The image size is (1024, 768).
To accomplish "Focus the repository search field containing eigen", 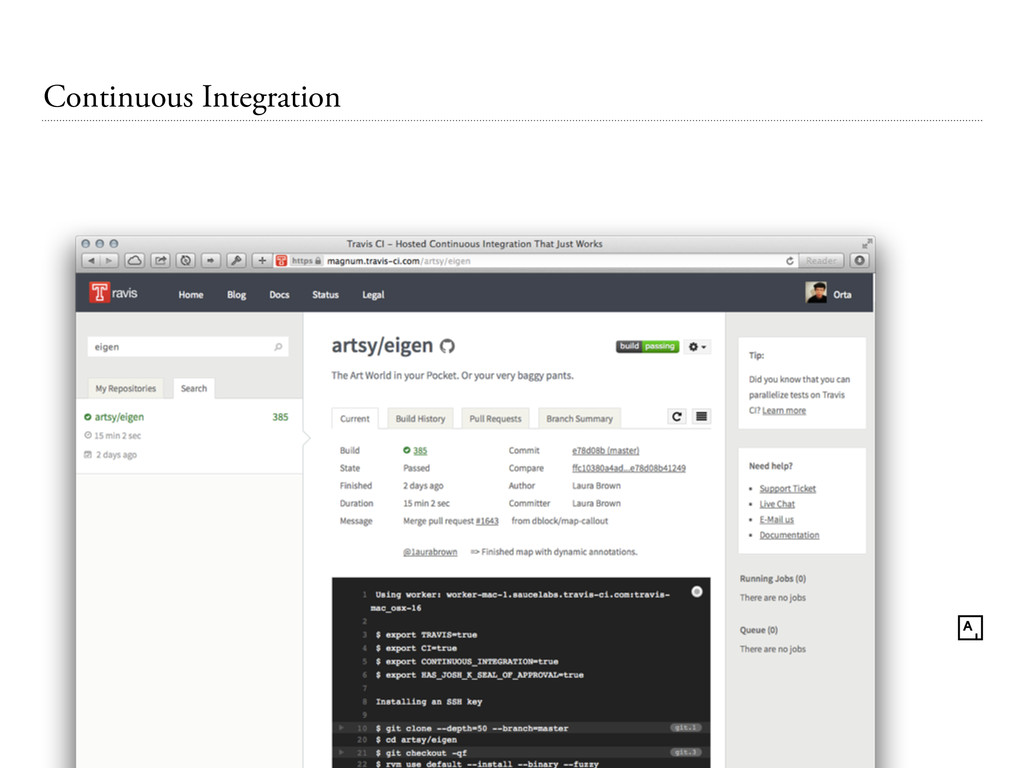I will 188,347.
